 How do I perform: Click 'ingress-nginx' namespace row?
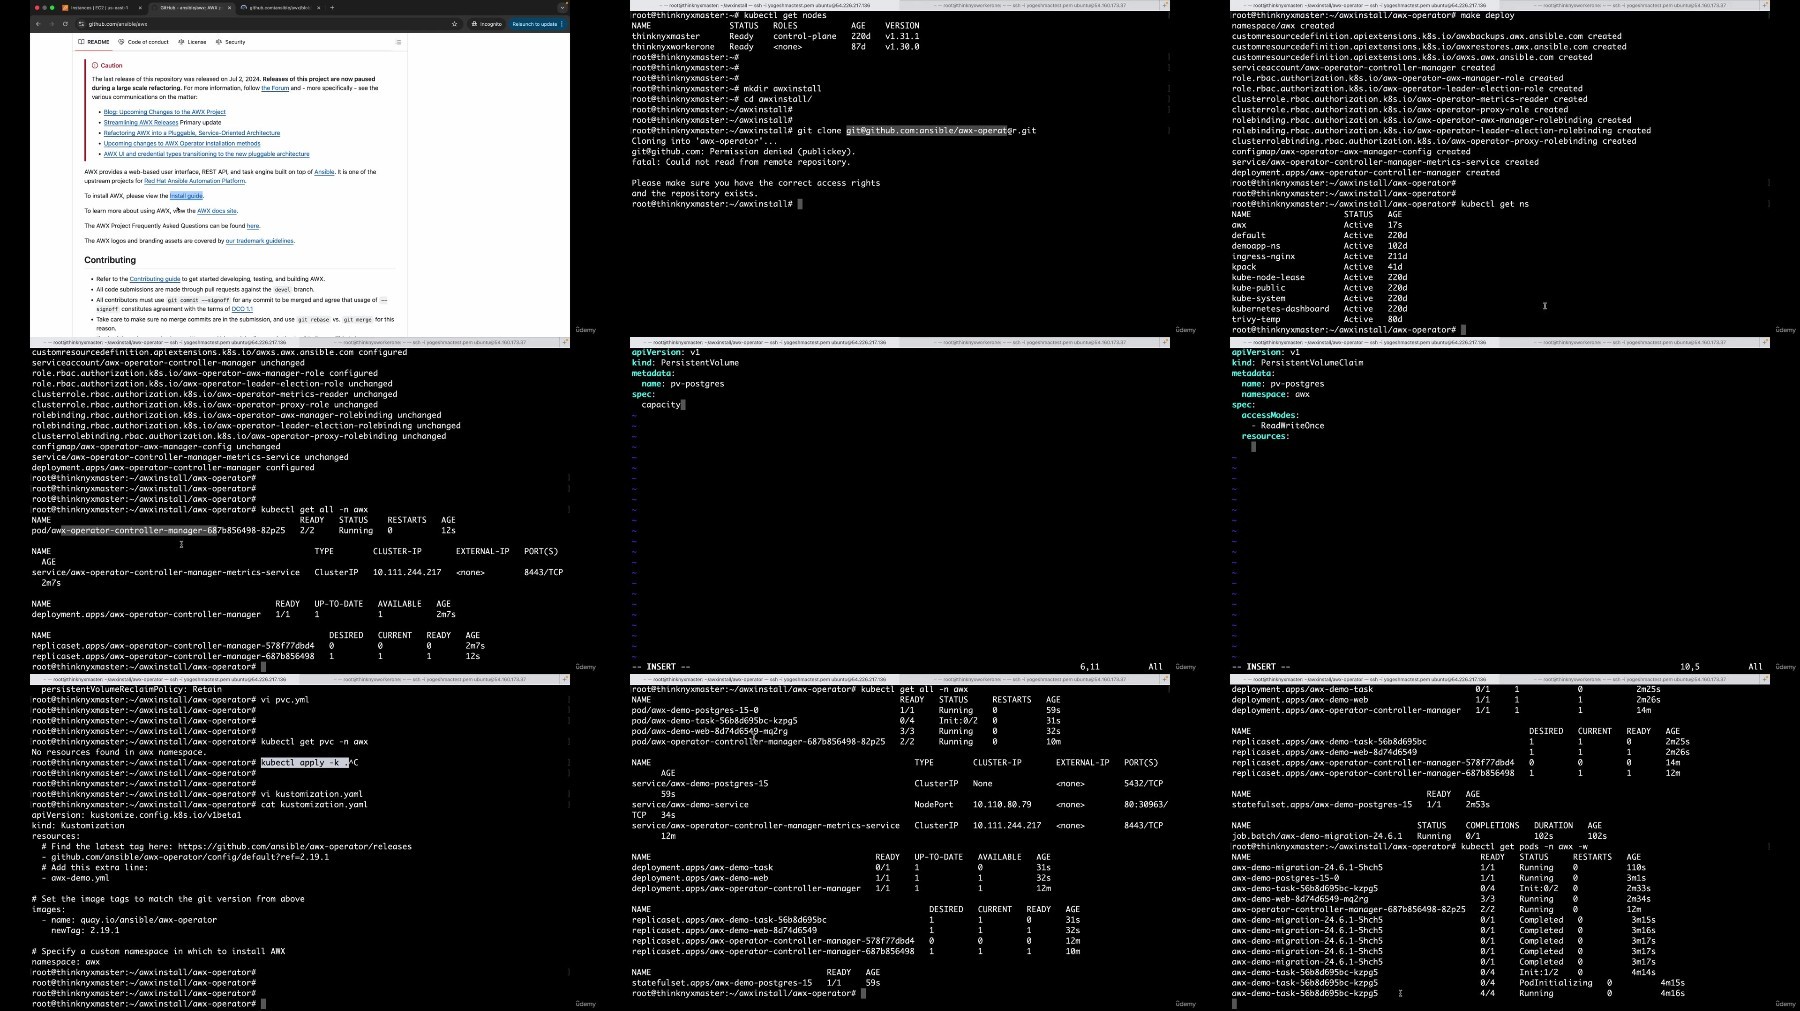pos(1320,256)
